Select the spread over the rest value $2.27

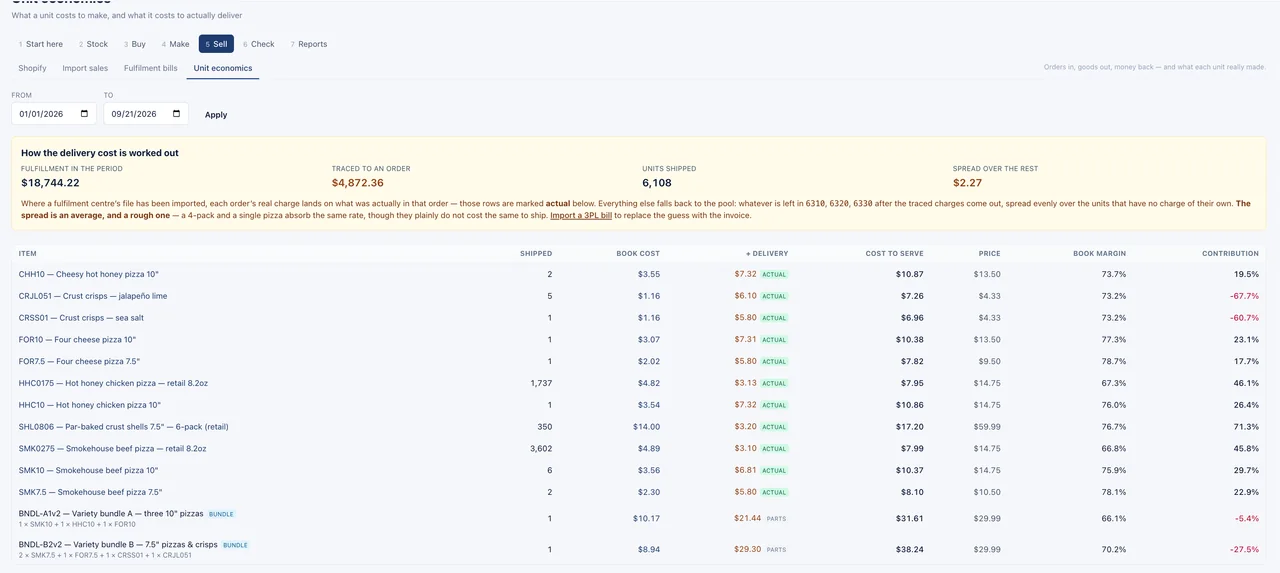click(967, 183)
